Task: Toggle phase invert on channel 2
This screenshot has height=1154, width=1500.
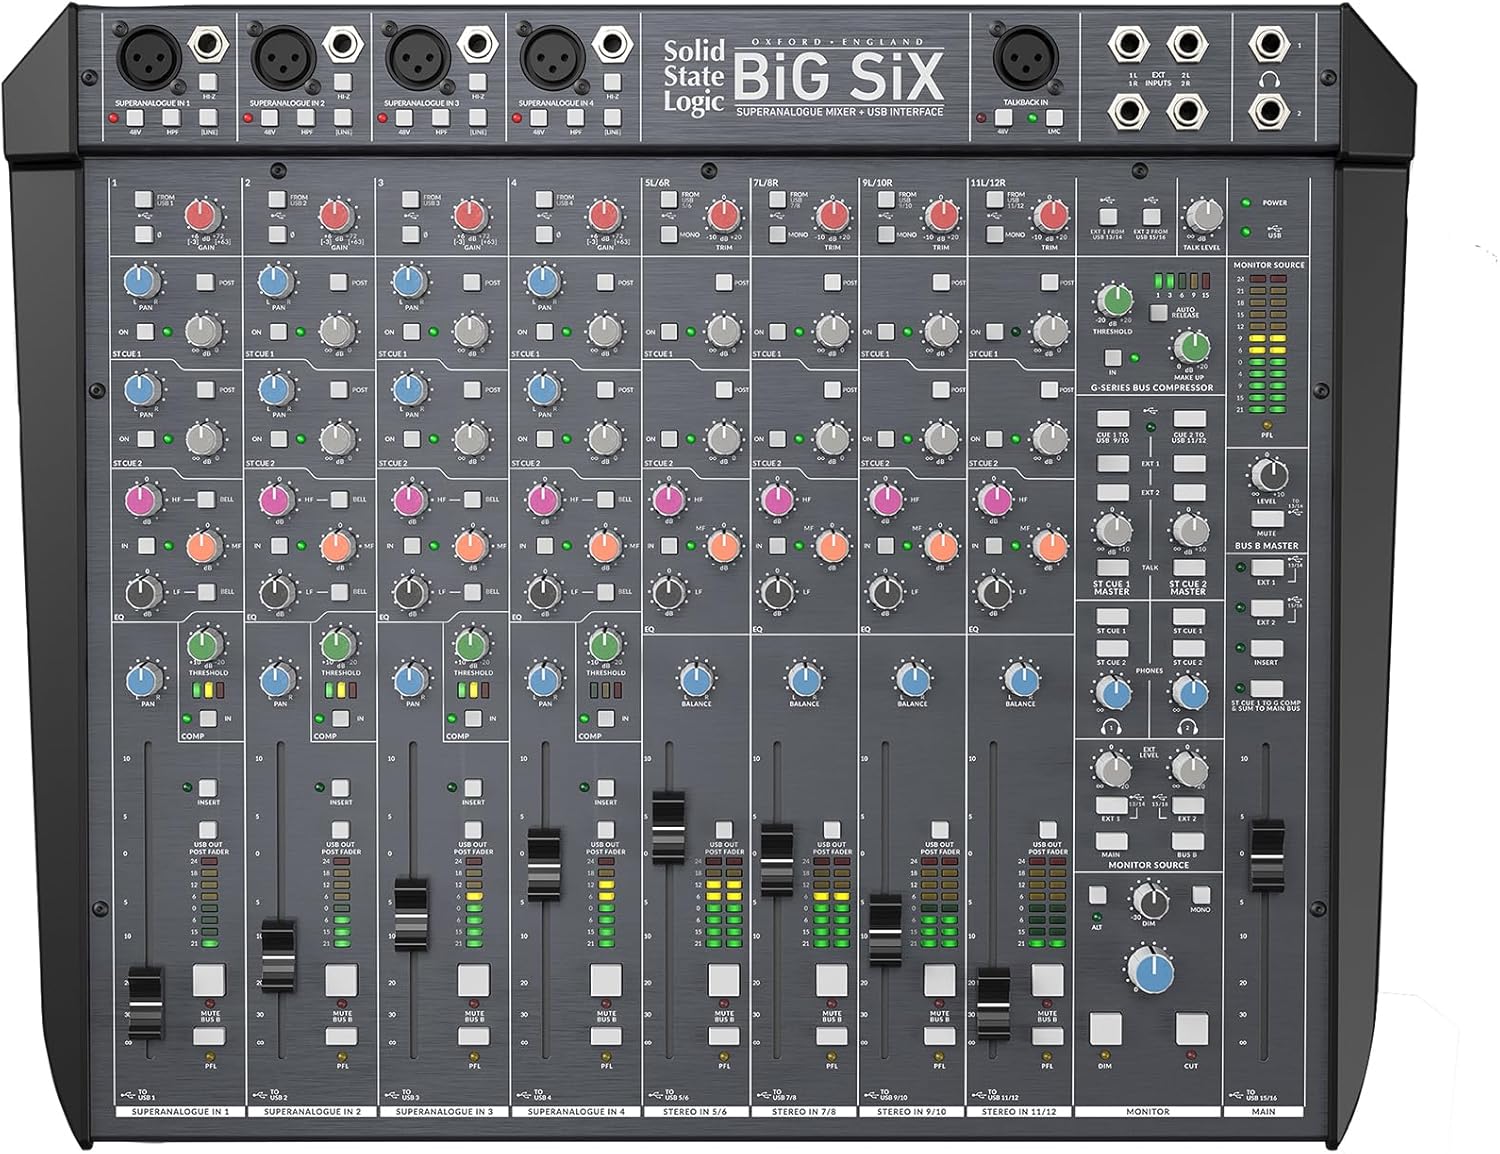Action: pos(277,233)
